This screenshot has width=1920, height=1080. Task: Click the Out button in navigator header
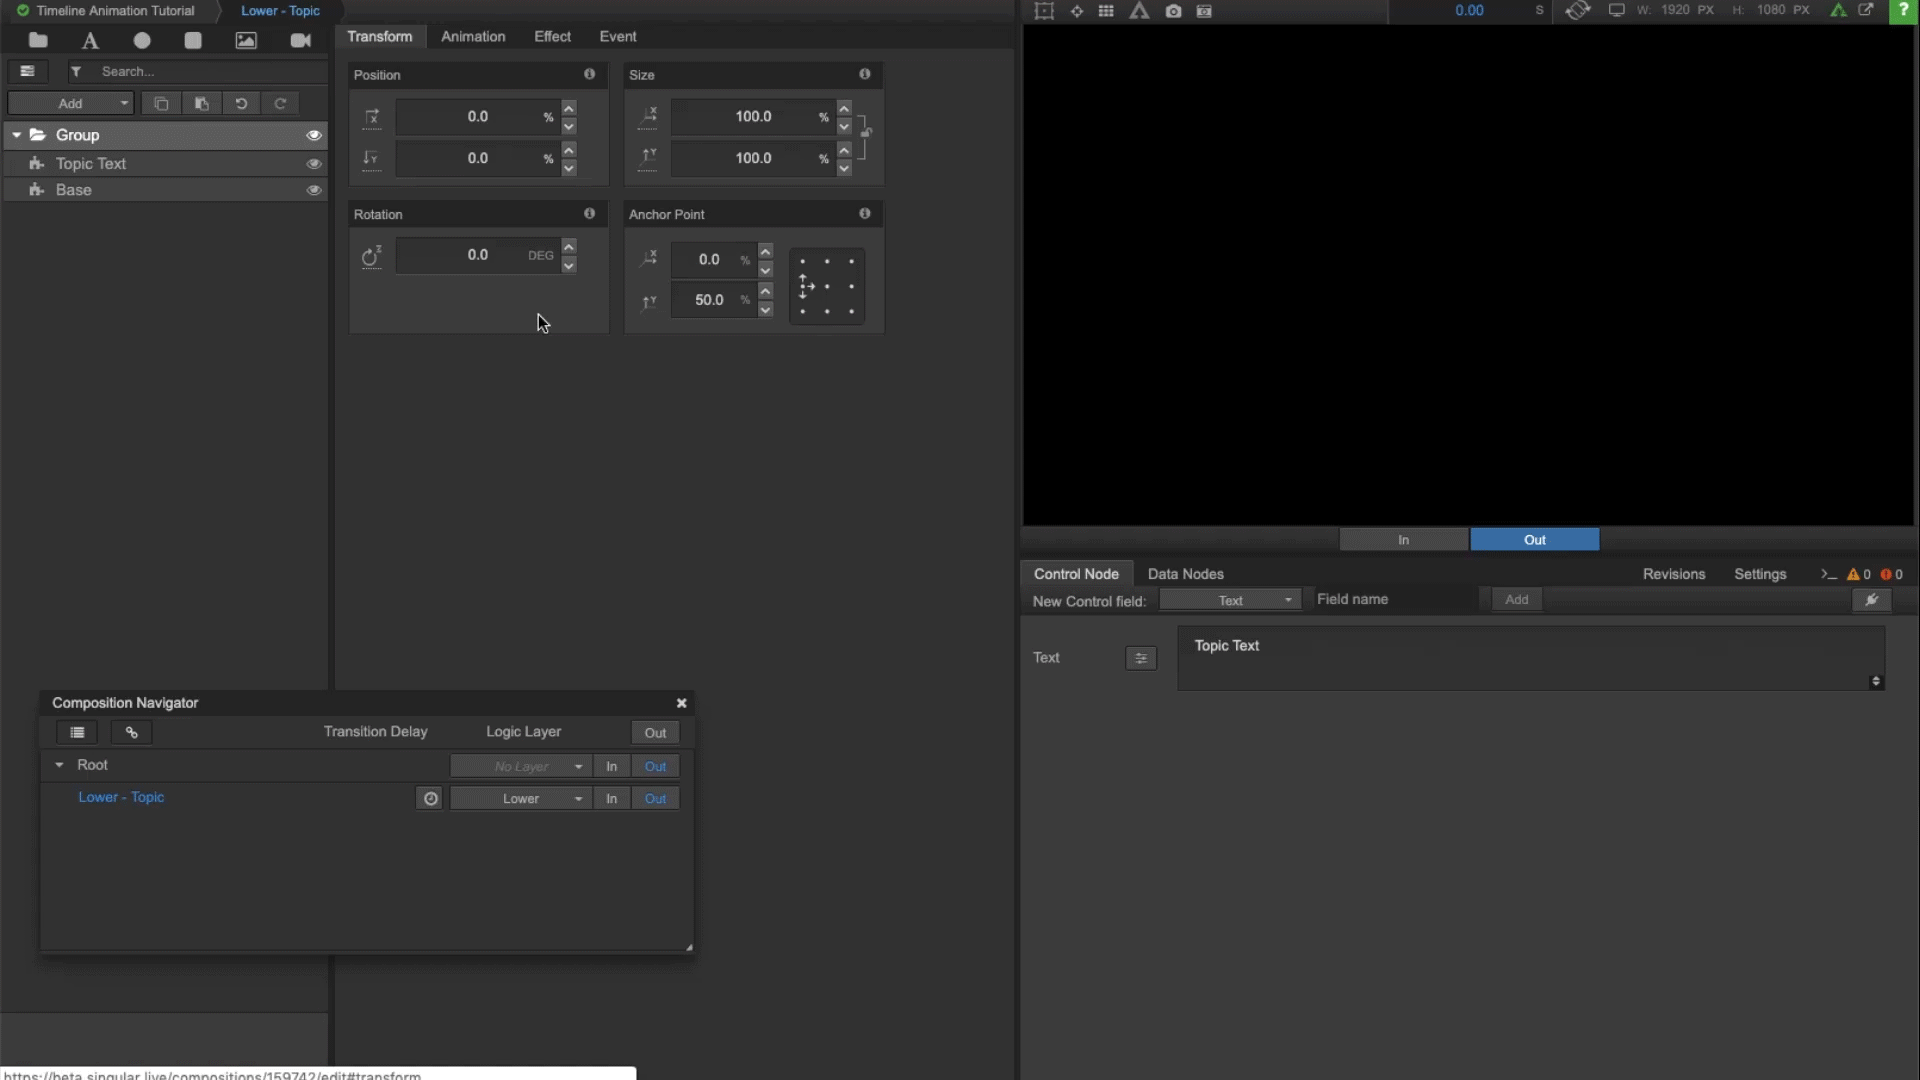pos(655,733)
